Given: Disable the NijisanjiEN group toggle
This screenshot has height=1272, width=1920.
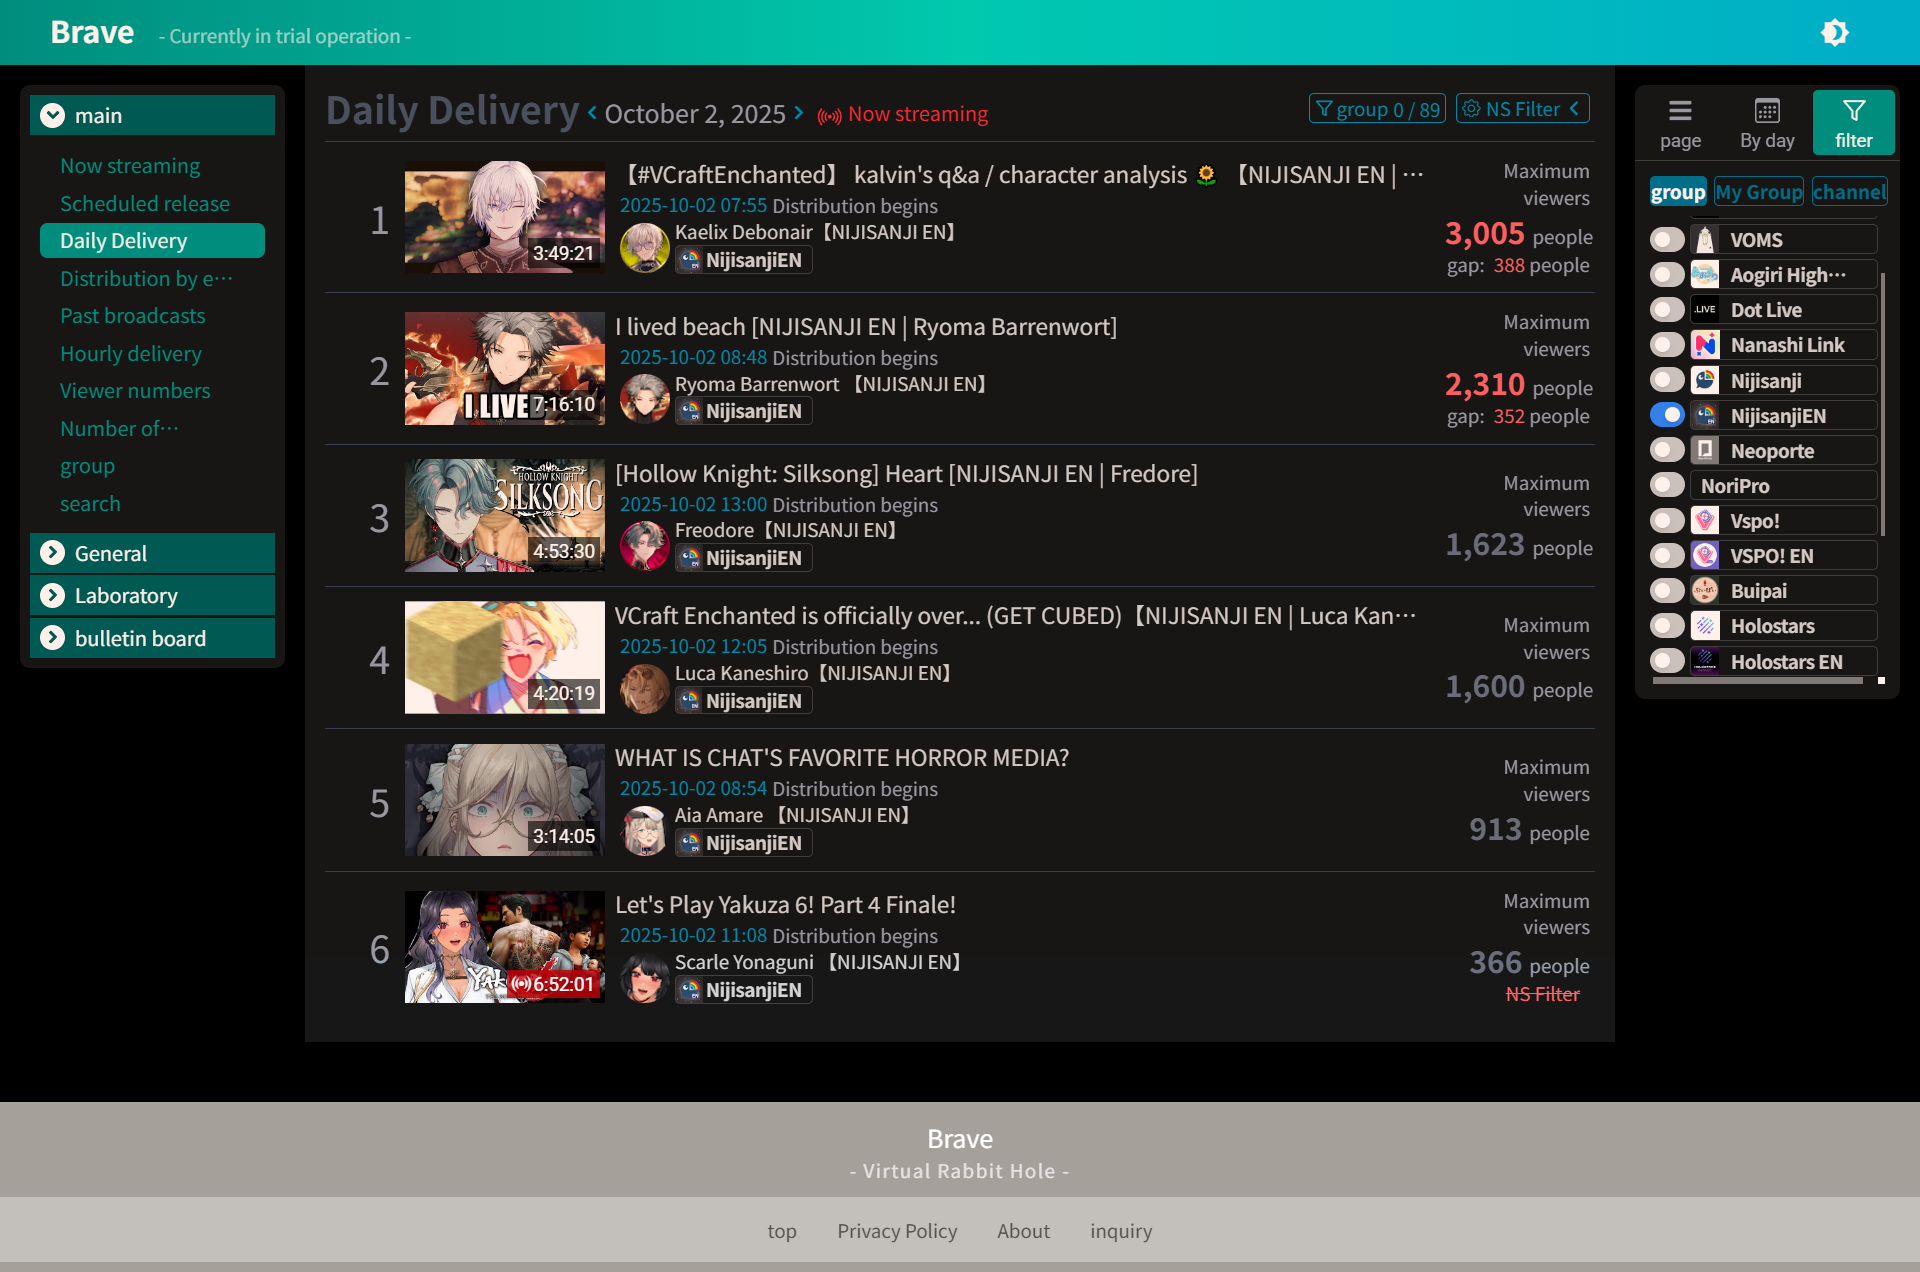Looking at the screenshot, I should coord(1667,415).
